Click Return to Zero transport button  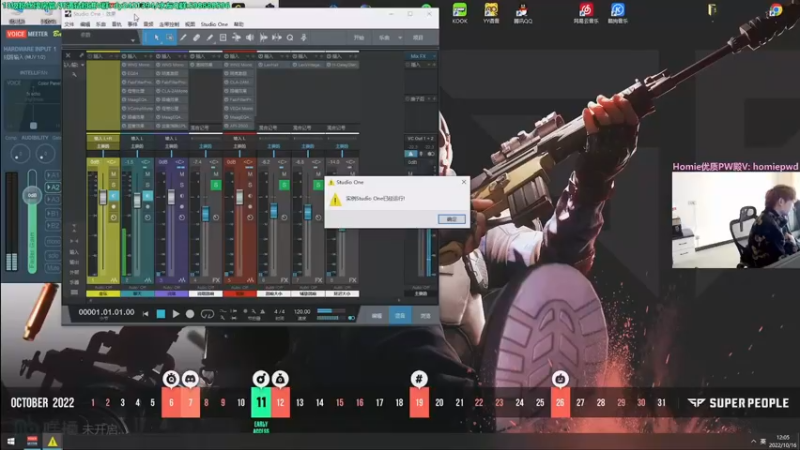point(145,314)
